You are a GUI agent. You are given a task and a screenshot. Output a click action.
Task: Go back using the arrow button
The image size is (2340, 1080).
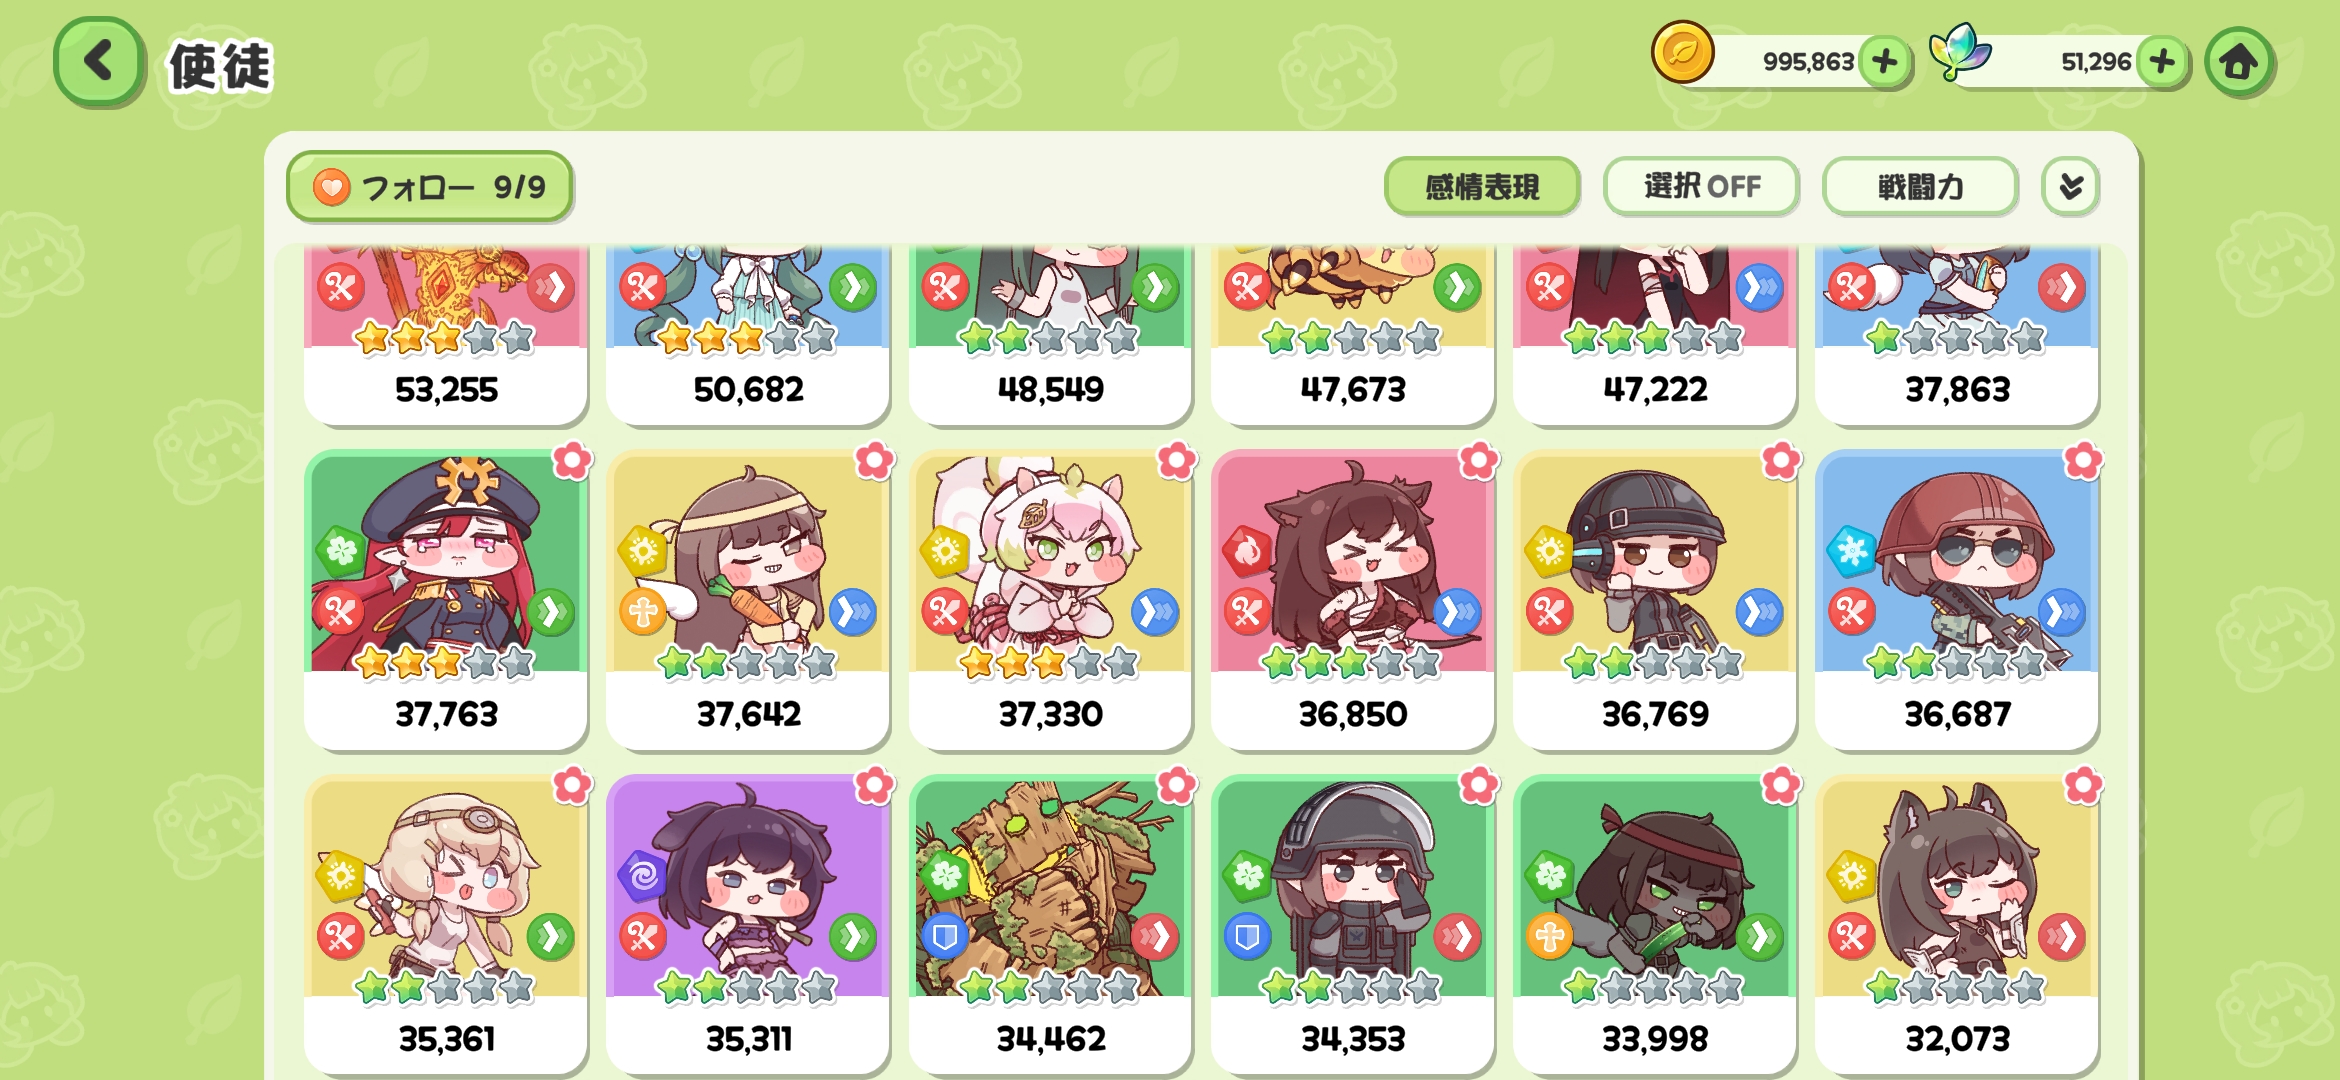pos(98,62)
